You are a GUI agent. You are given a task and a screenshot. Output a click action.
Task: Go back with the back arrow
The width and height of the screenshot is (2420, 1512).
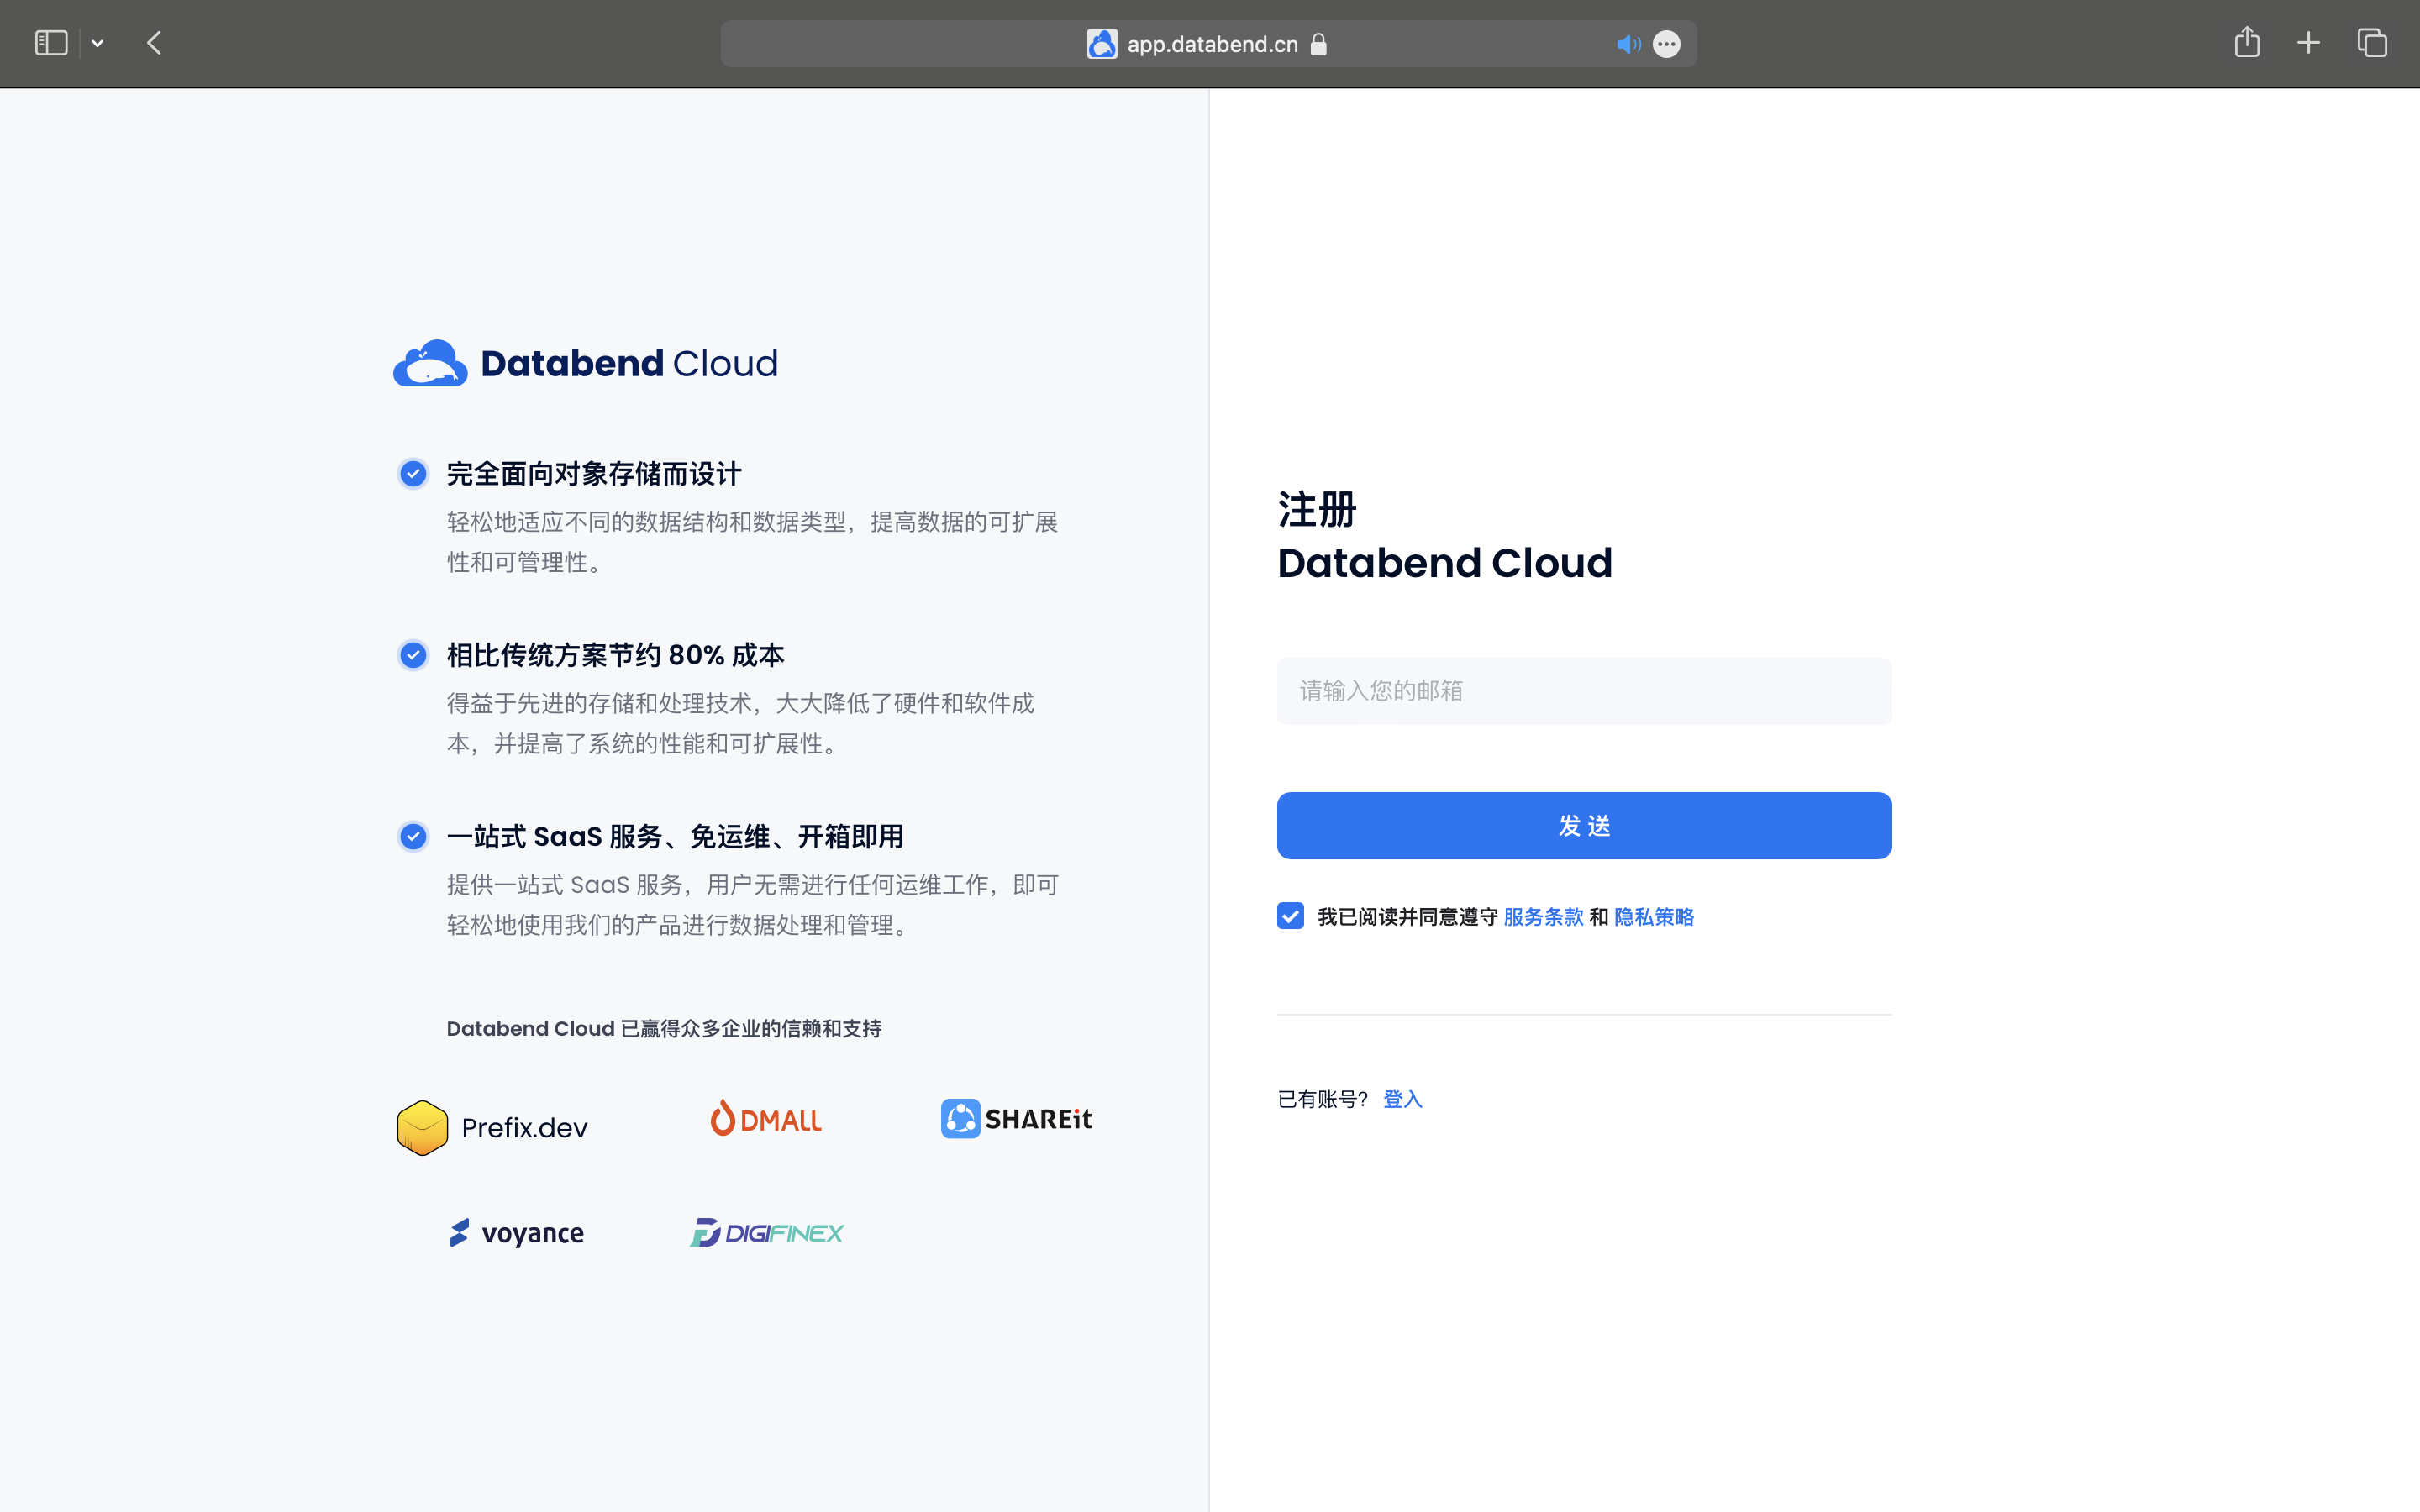[x=154, y=43]
